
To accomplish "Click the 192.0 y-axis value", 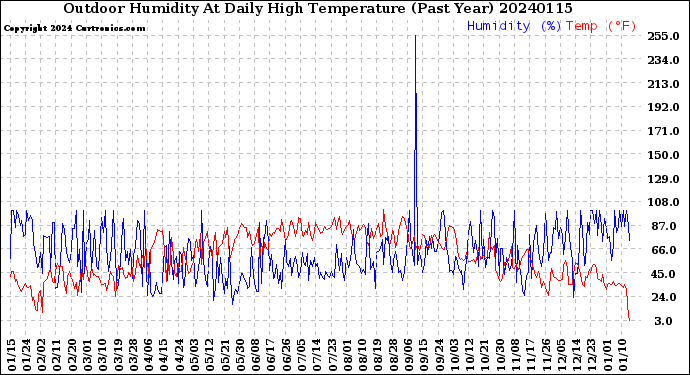I will click(663, 107).
